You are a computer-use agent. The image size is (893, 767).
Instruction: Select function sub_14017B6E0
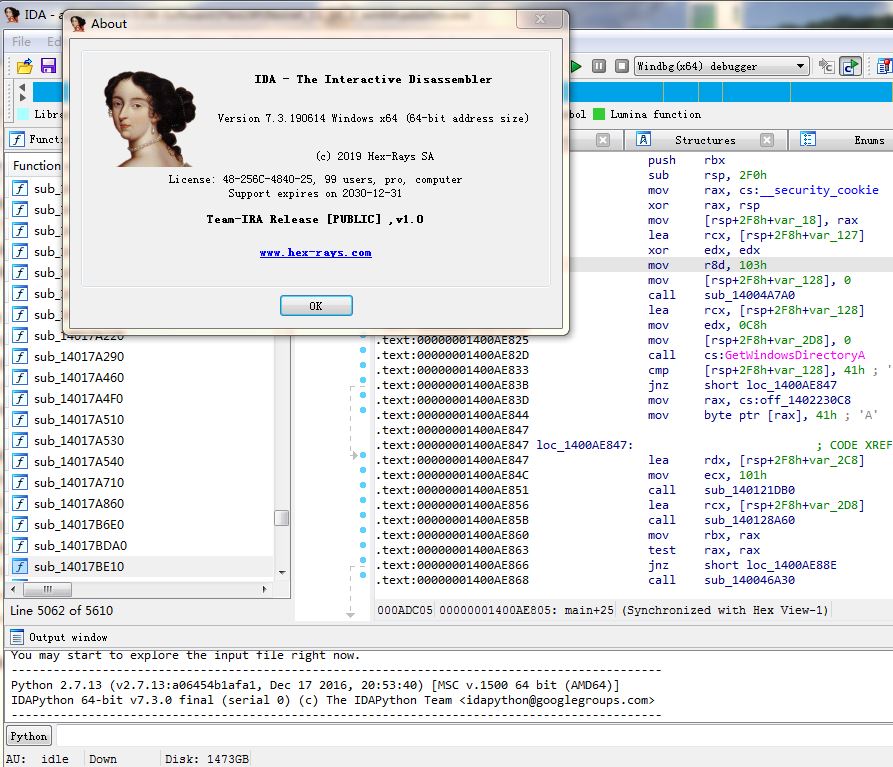tap(79, 524)
